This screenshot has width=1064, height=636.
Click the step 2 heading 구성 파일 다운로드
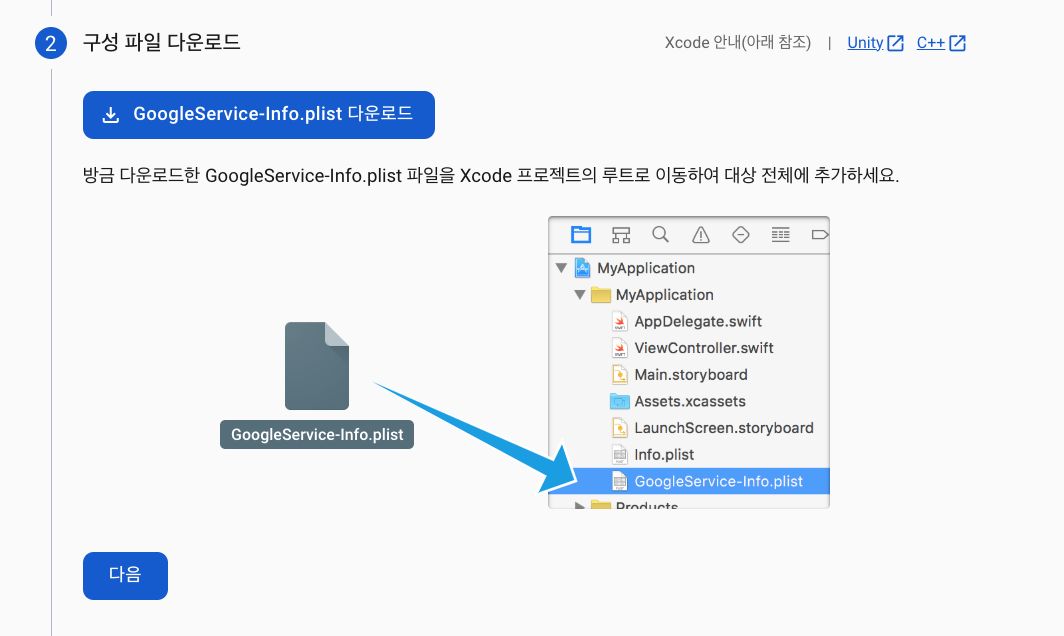pyautogui.click(x=162, y=42)
